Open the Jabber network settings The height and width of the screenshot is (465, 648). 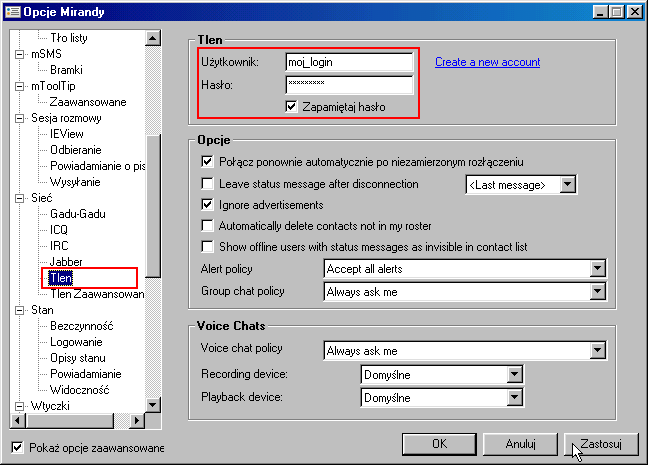(x=68, y=262)
